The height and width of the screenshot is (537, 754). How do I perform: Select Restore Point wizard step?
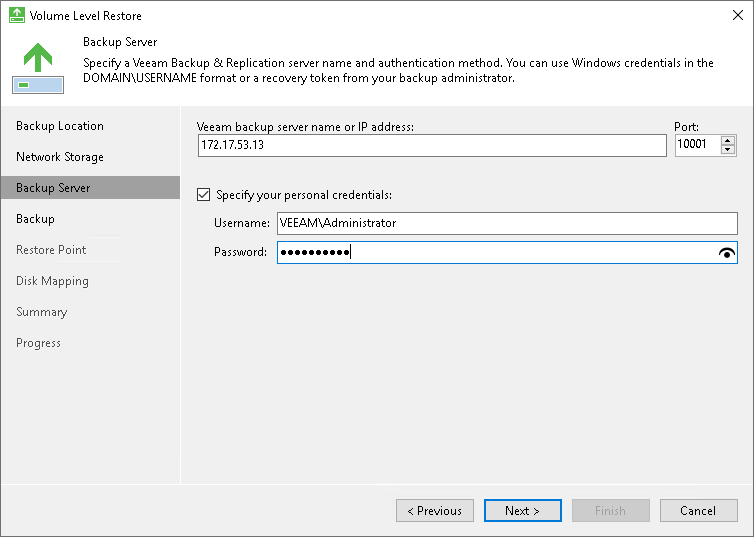tap(51, 250)
